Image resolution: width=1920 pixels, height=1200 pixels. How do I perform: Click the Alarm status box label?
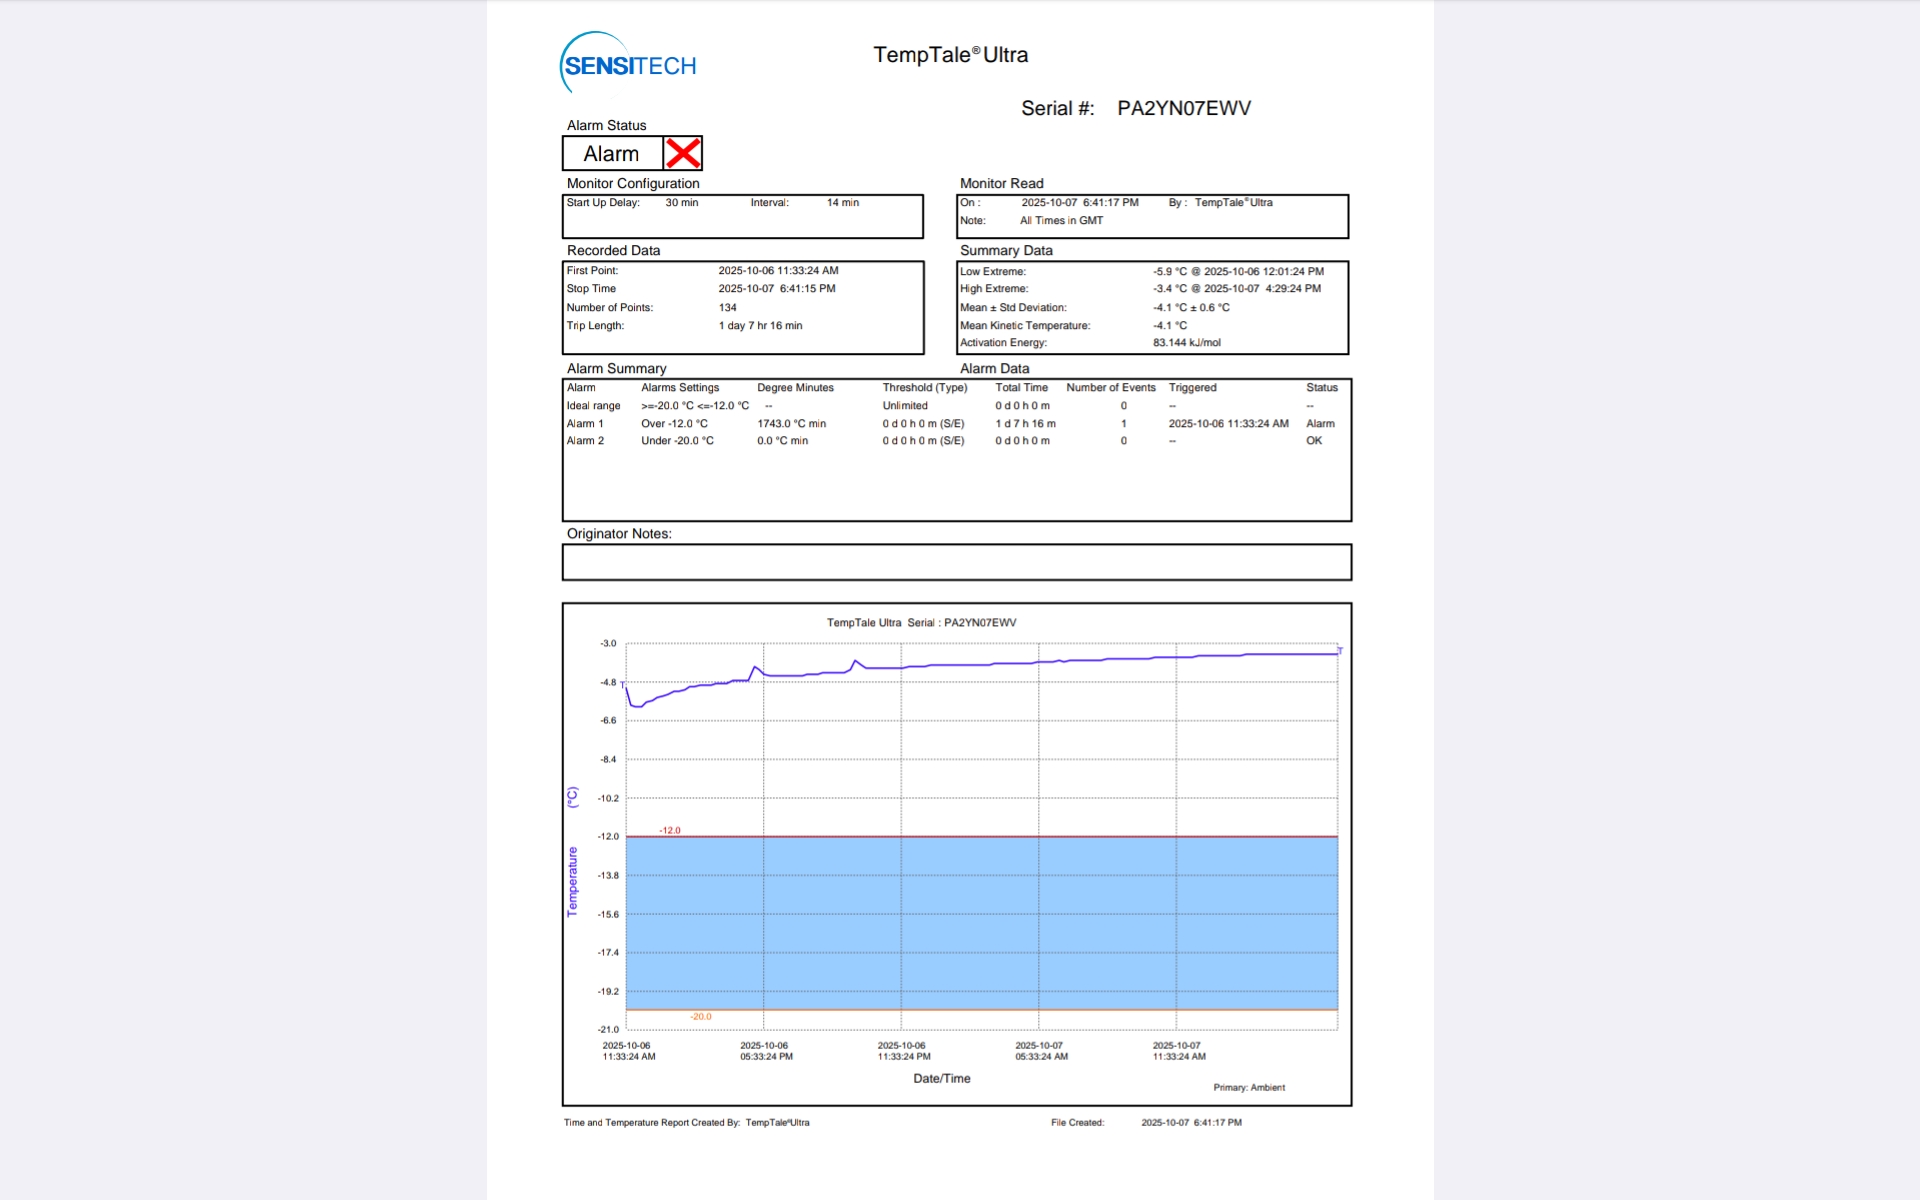pyautogui.click(x=611, y=154)
